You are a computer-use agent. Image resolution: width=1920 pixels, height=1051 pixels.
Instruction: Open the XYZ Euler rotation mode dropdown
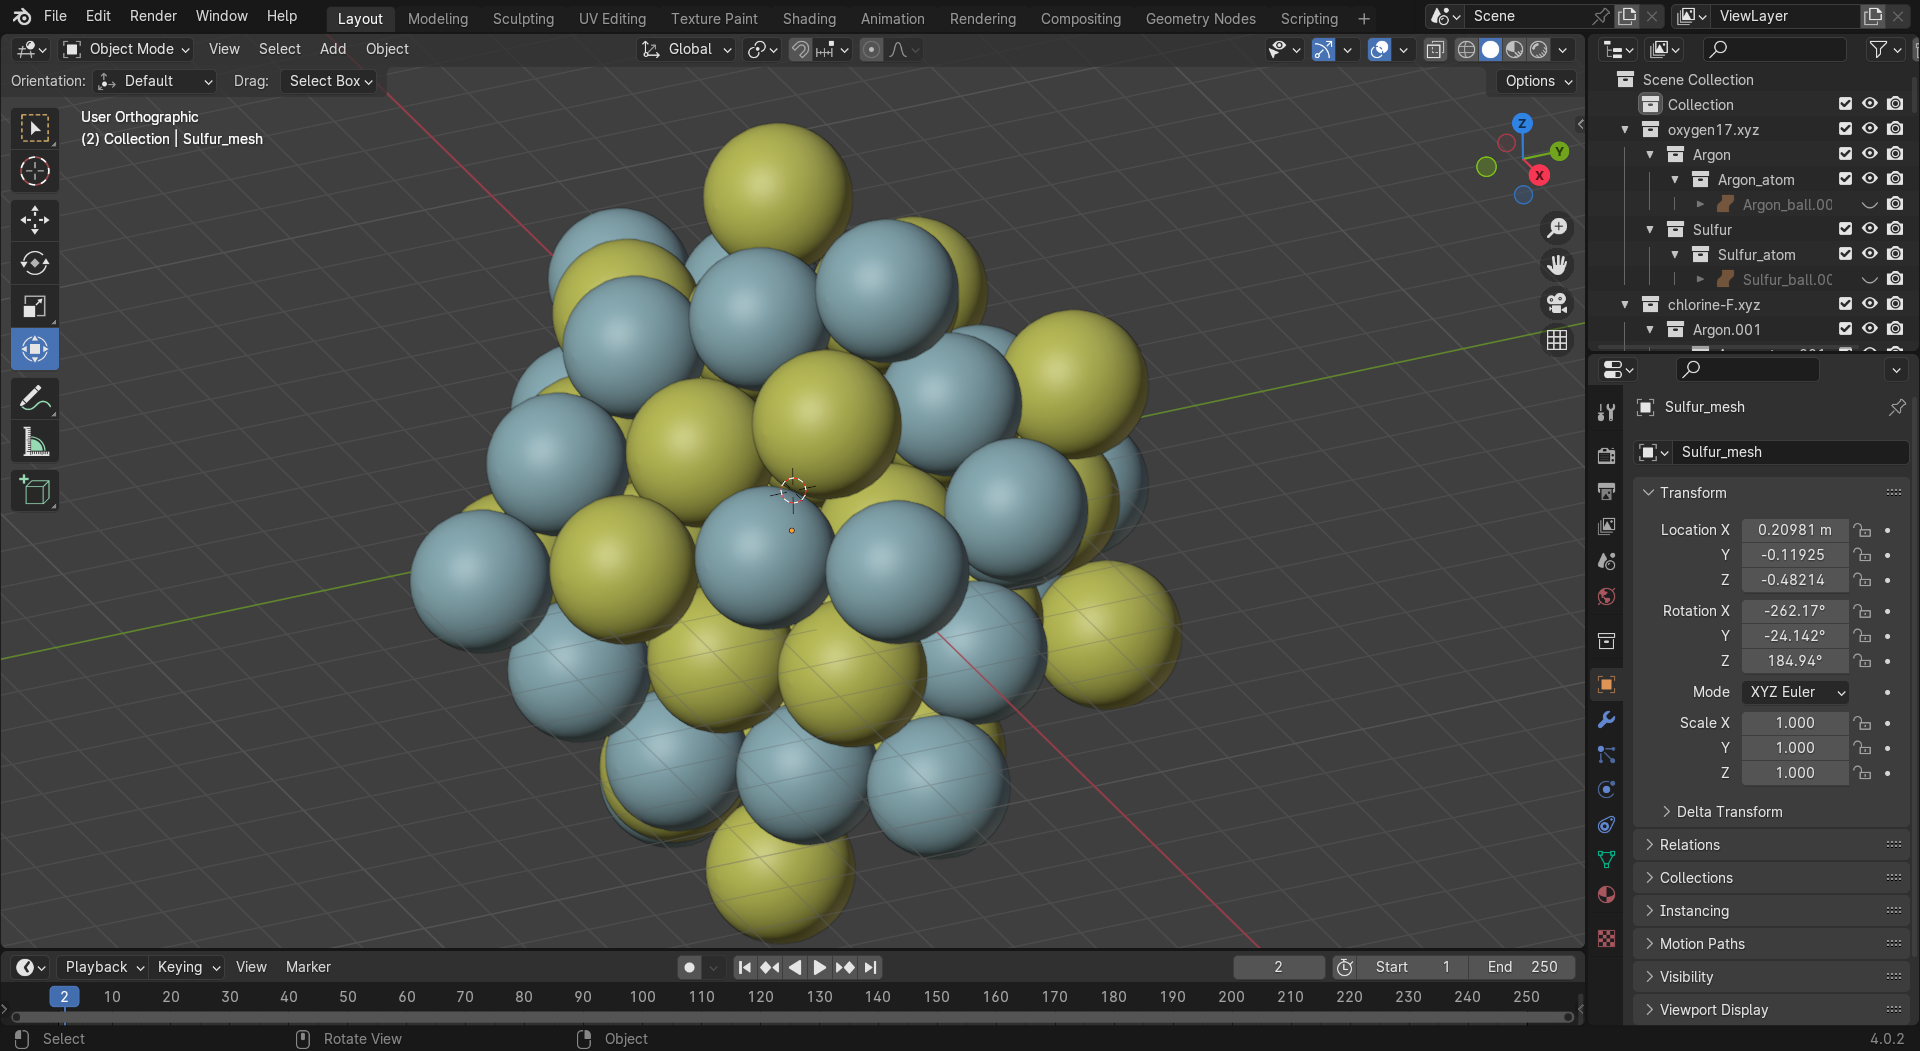(x=1795, y=692)
